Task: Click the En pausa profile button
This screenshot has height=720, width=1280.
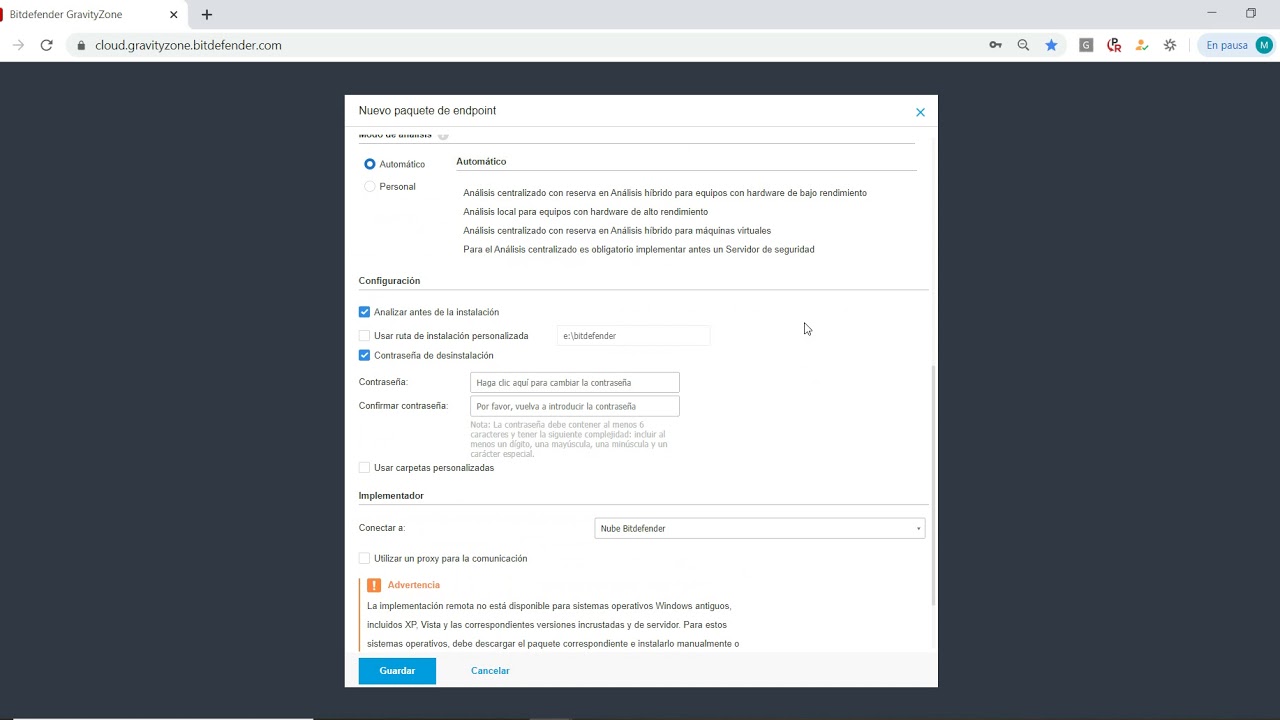Action: (x=1238, y=45)
